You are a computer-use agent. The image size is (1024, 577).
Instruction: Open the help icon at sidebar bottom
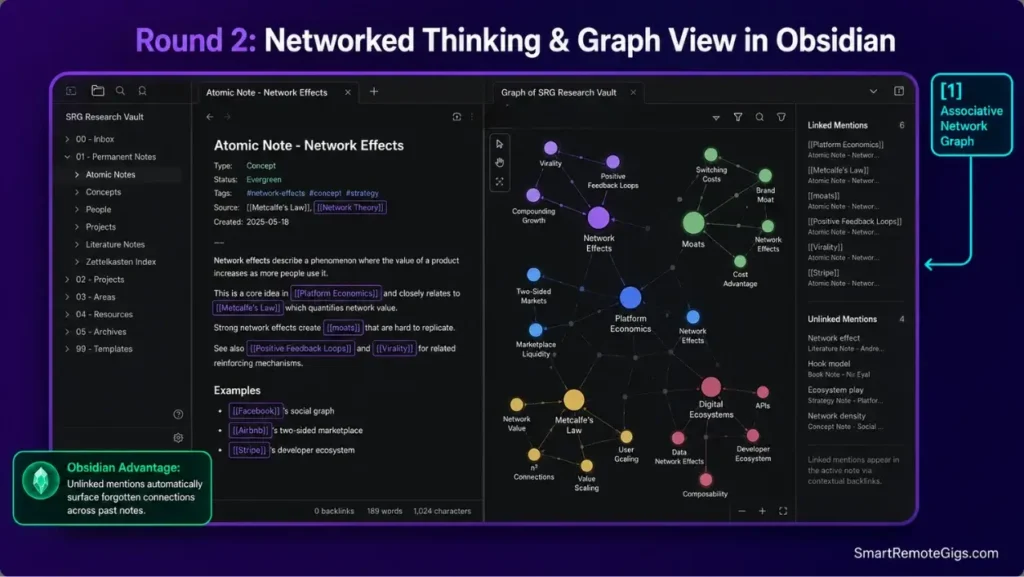coord(178,414)
